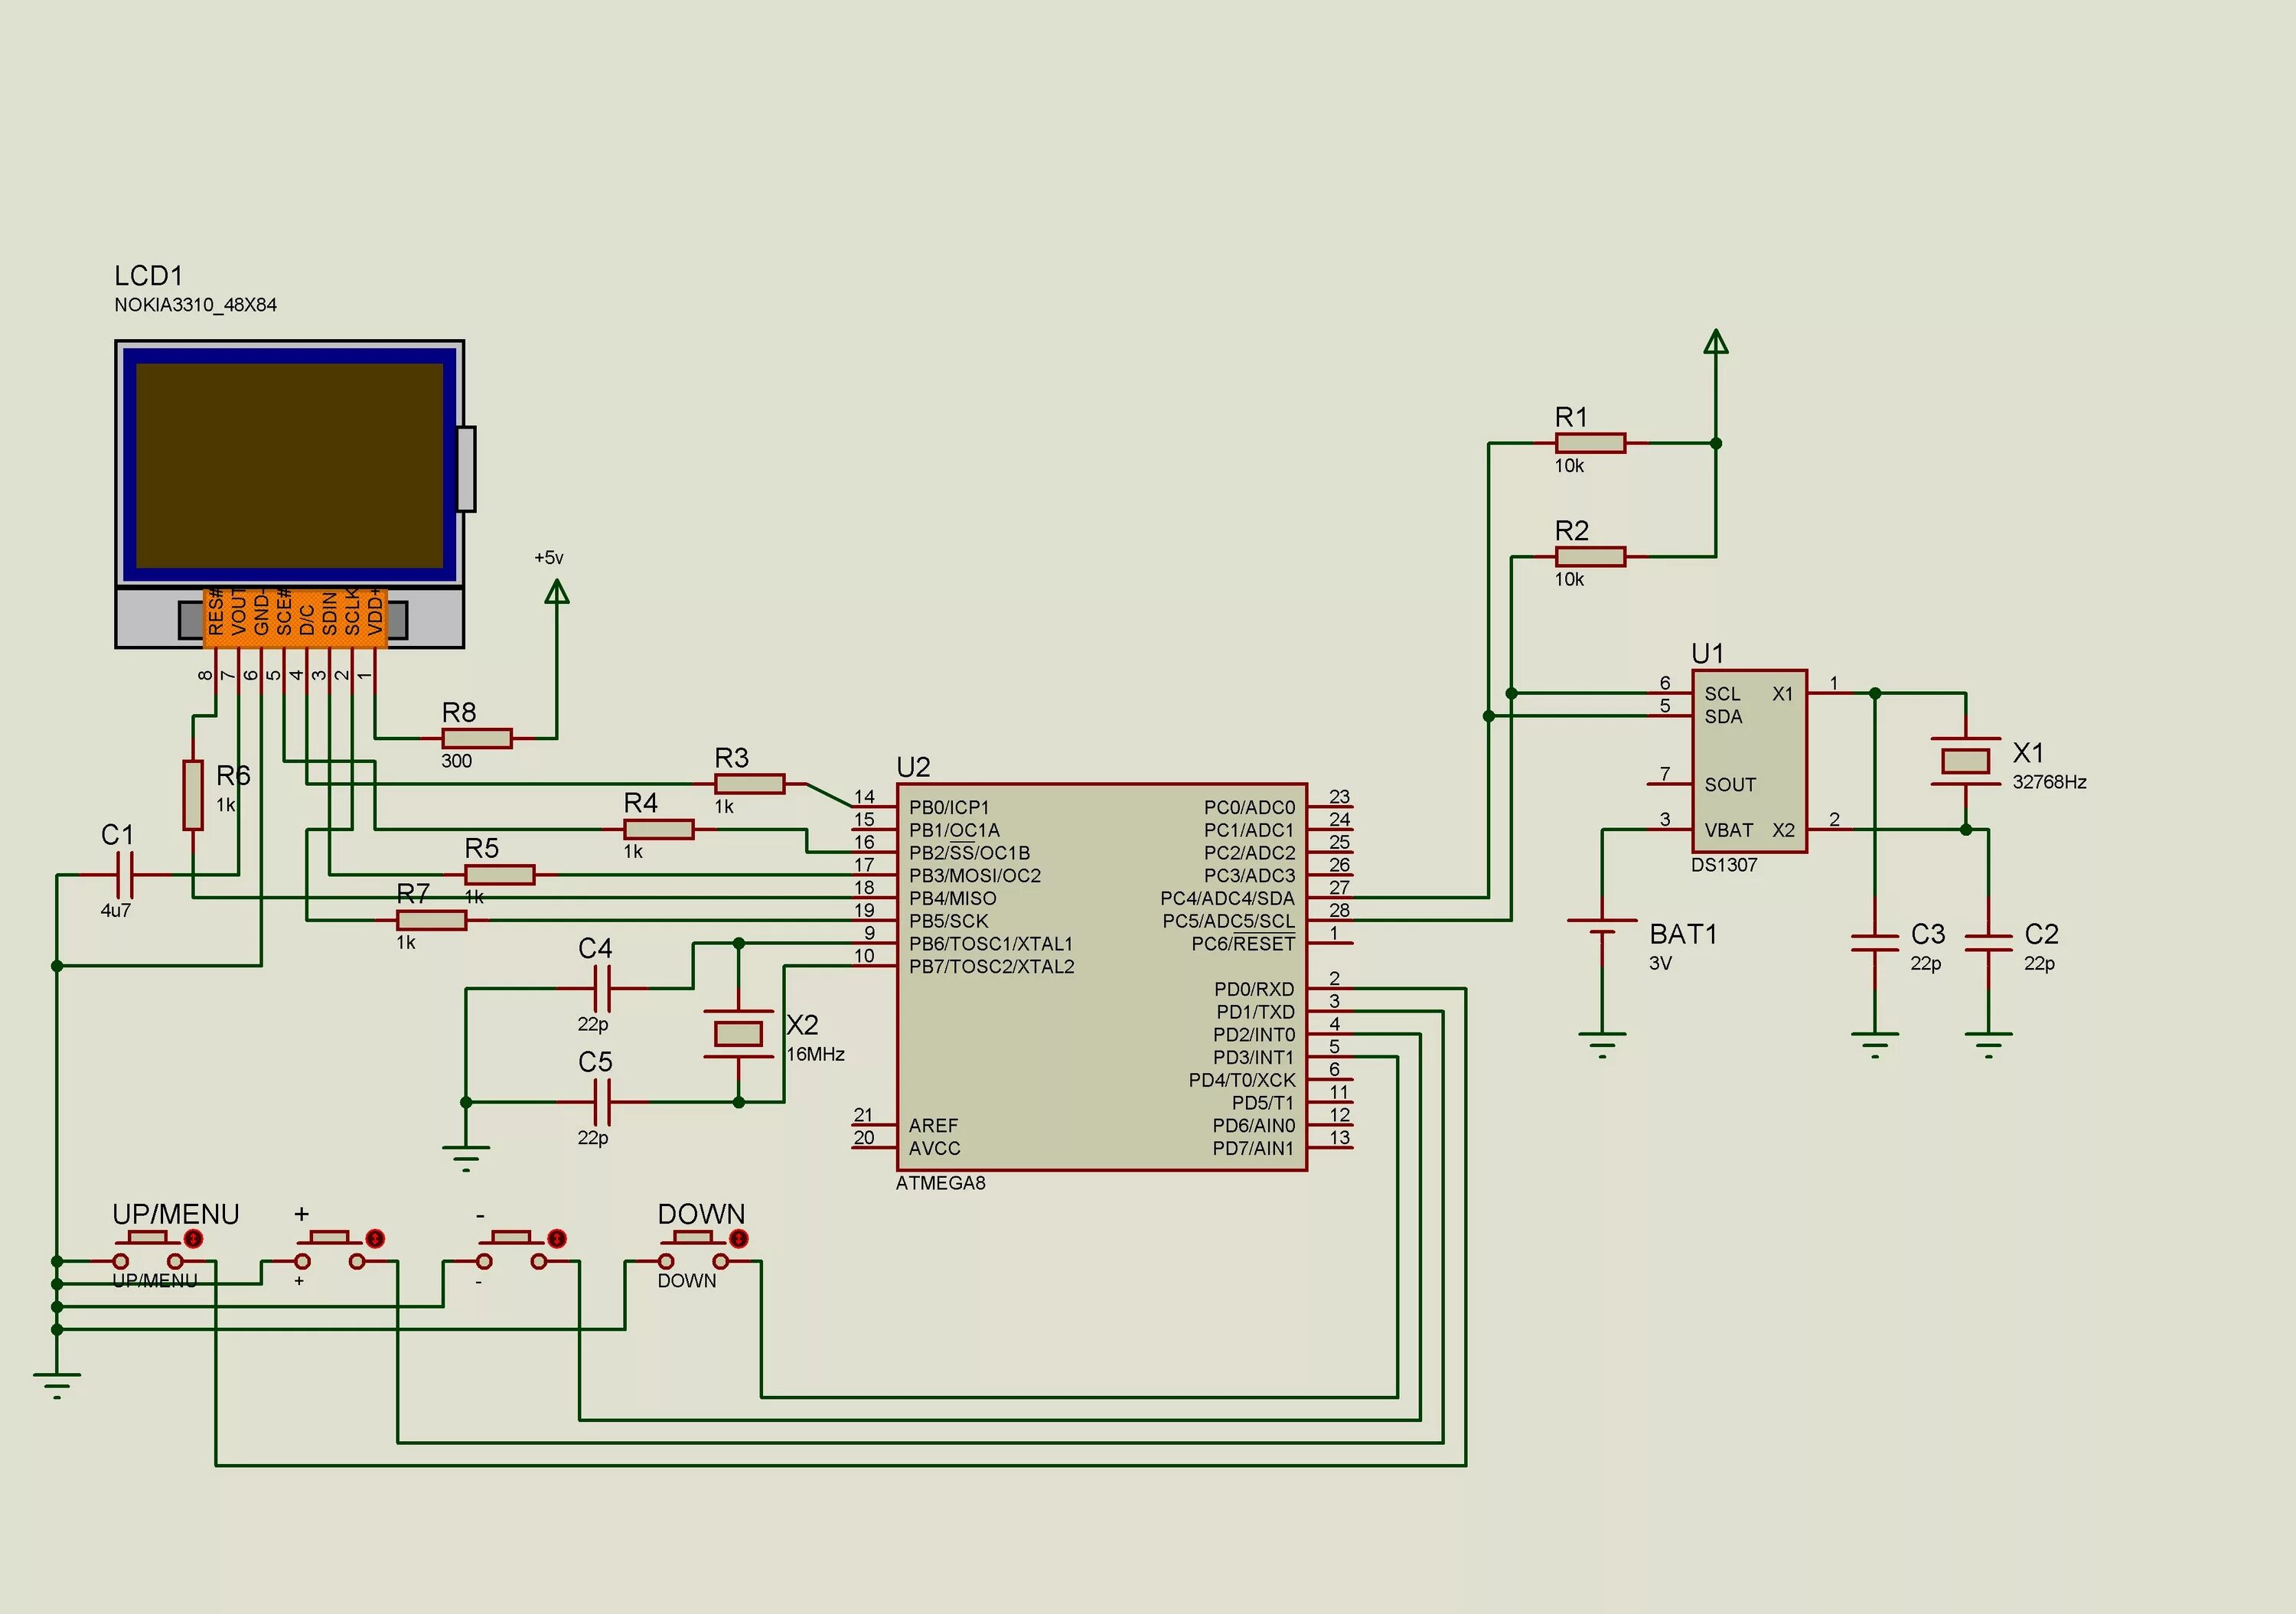Select resistor R7 symbol

432,920
